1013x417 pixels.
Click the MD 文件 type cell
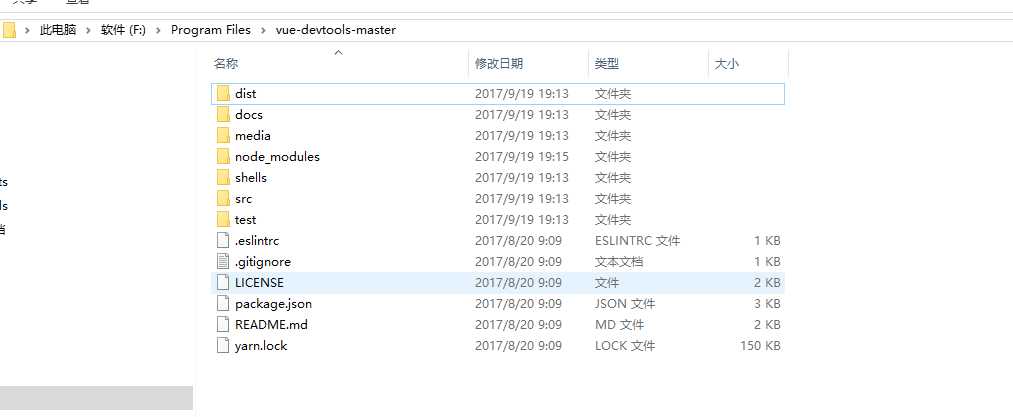[620, 325]
